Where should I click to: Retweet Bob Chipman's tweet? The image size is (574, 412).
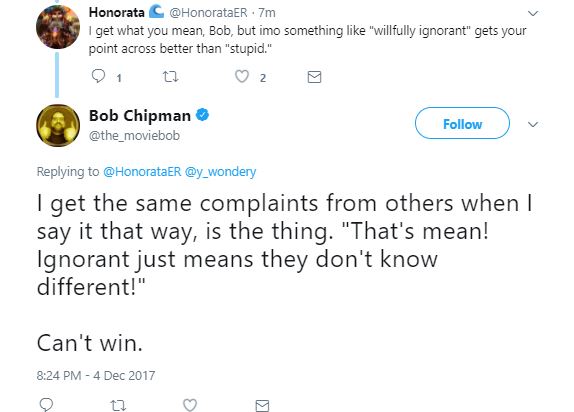coord(118,405)
